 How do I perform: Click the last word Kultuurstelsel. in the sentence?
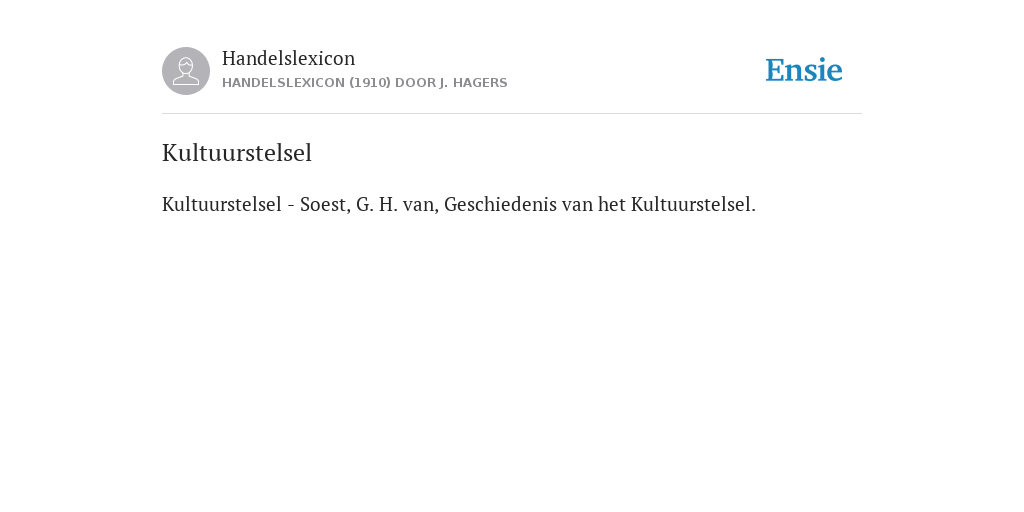click(693, 204)
